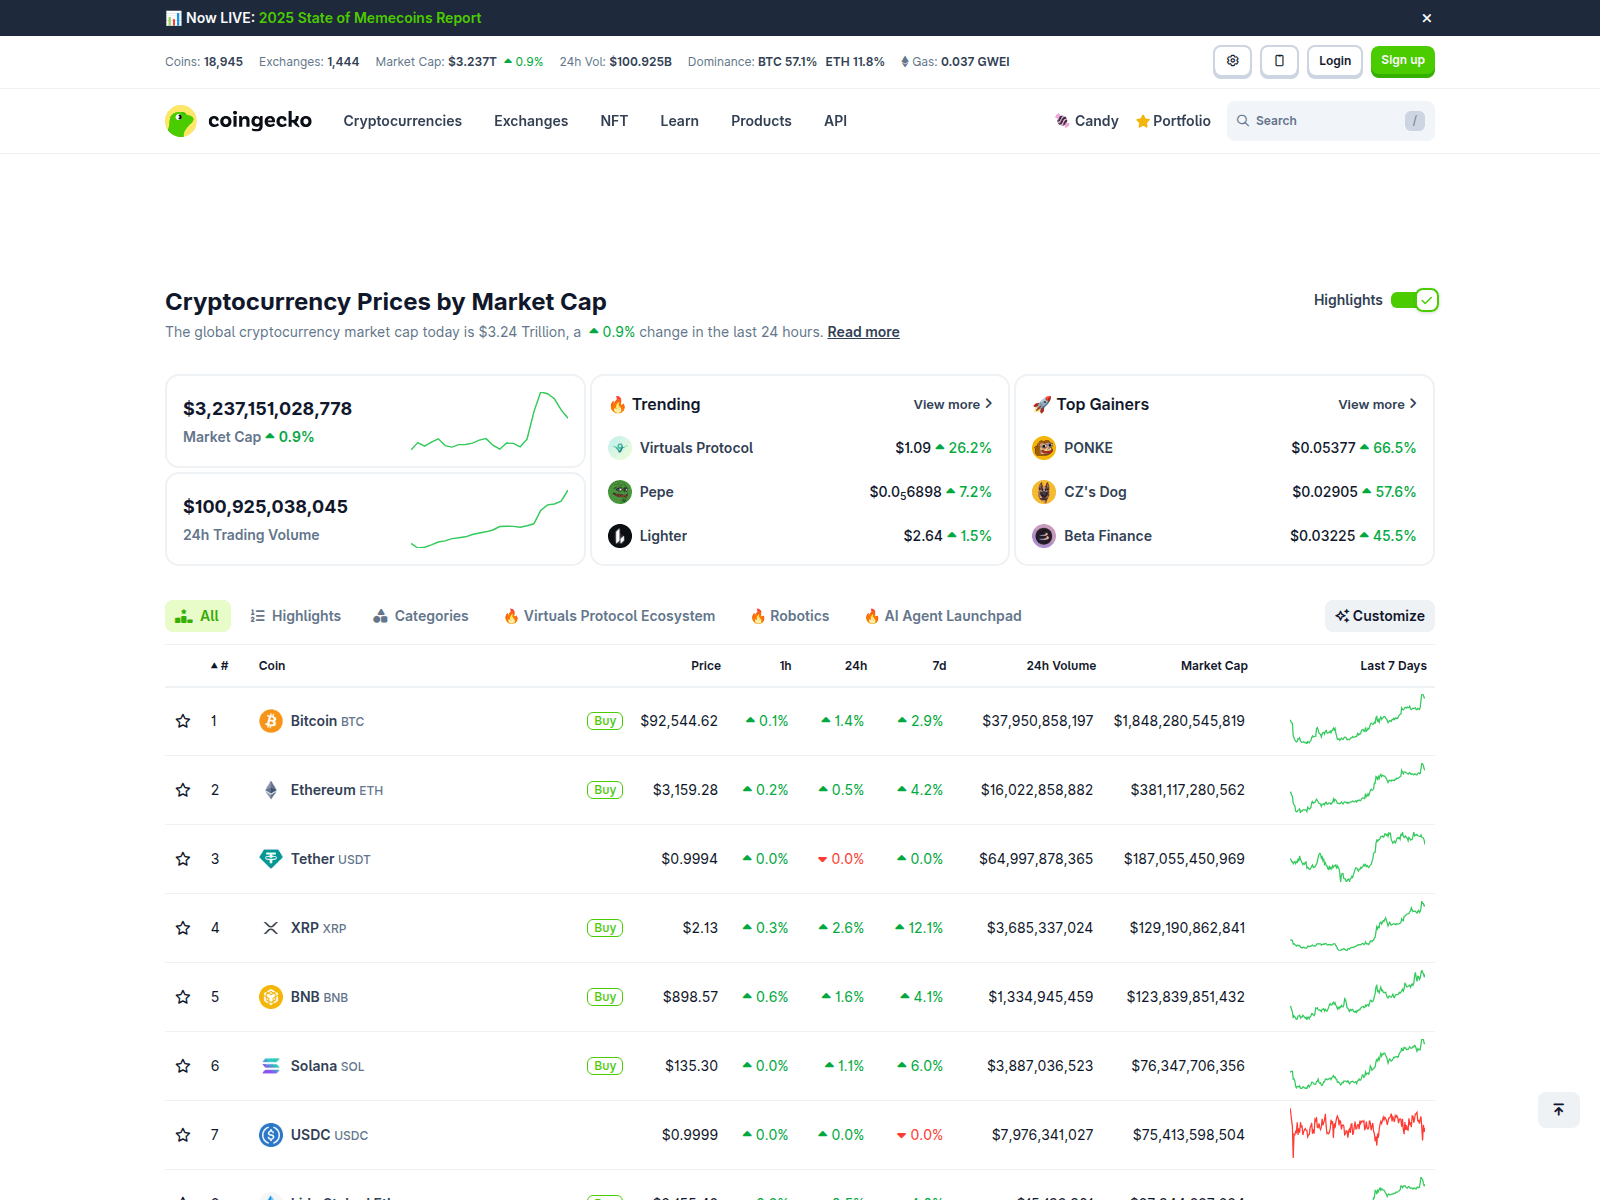This screenshot has height=1200, width=1600.
Task: Switch to the Categories tab
Action: [x=421, y=616]
